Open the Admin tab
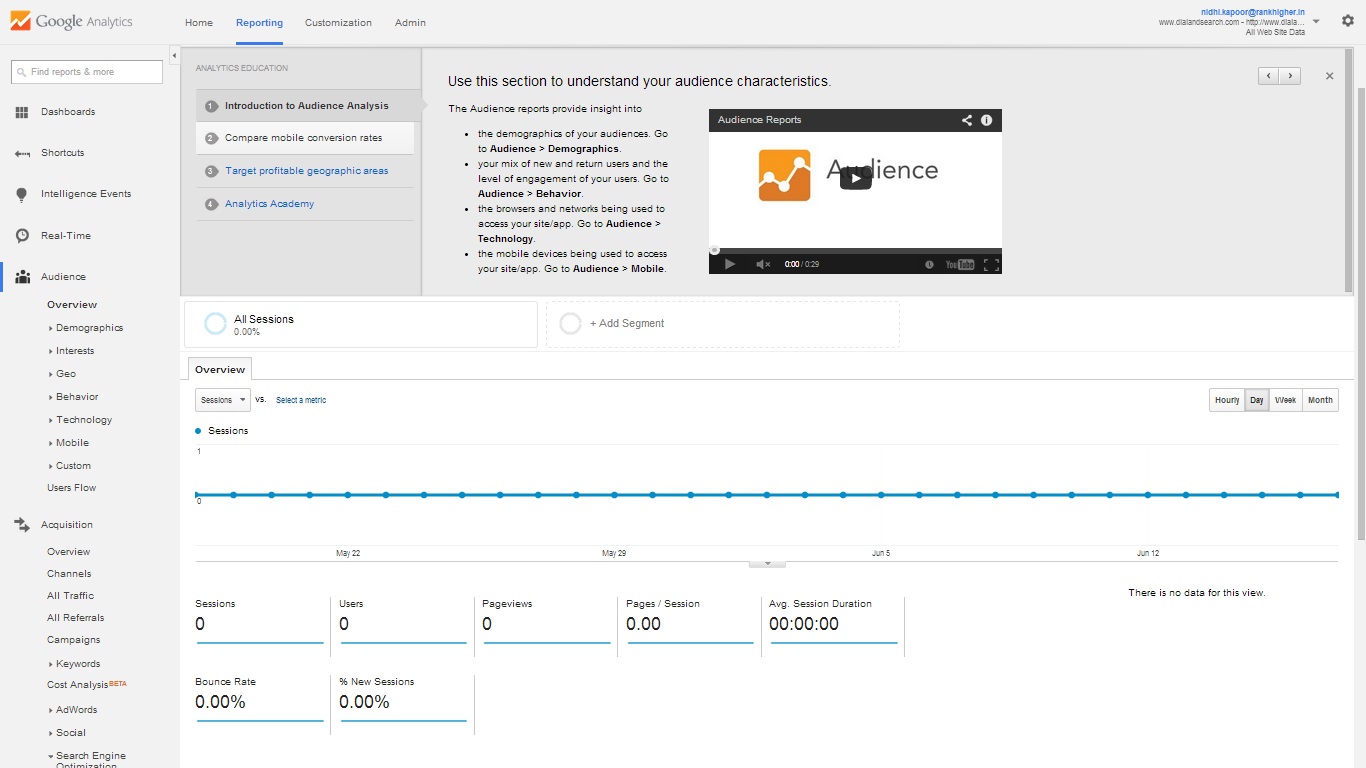Screen dimensions: 1366x768 point(410,22)
